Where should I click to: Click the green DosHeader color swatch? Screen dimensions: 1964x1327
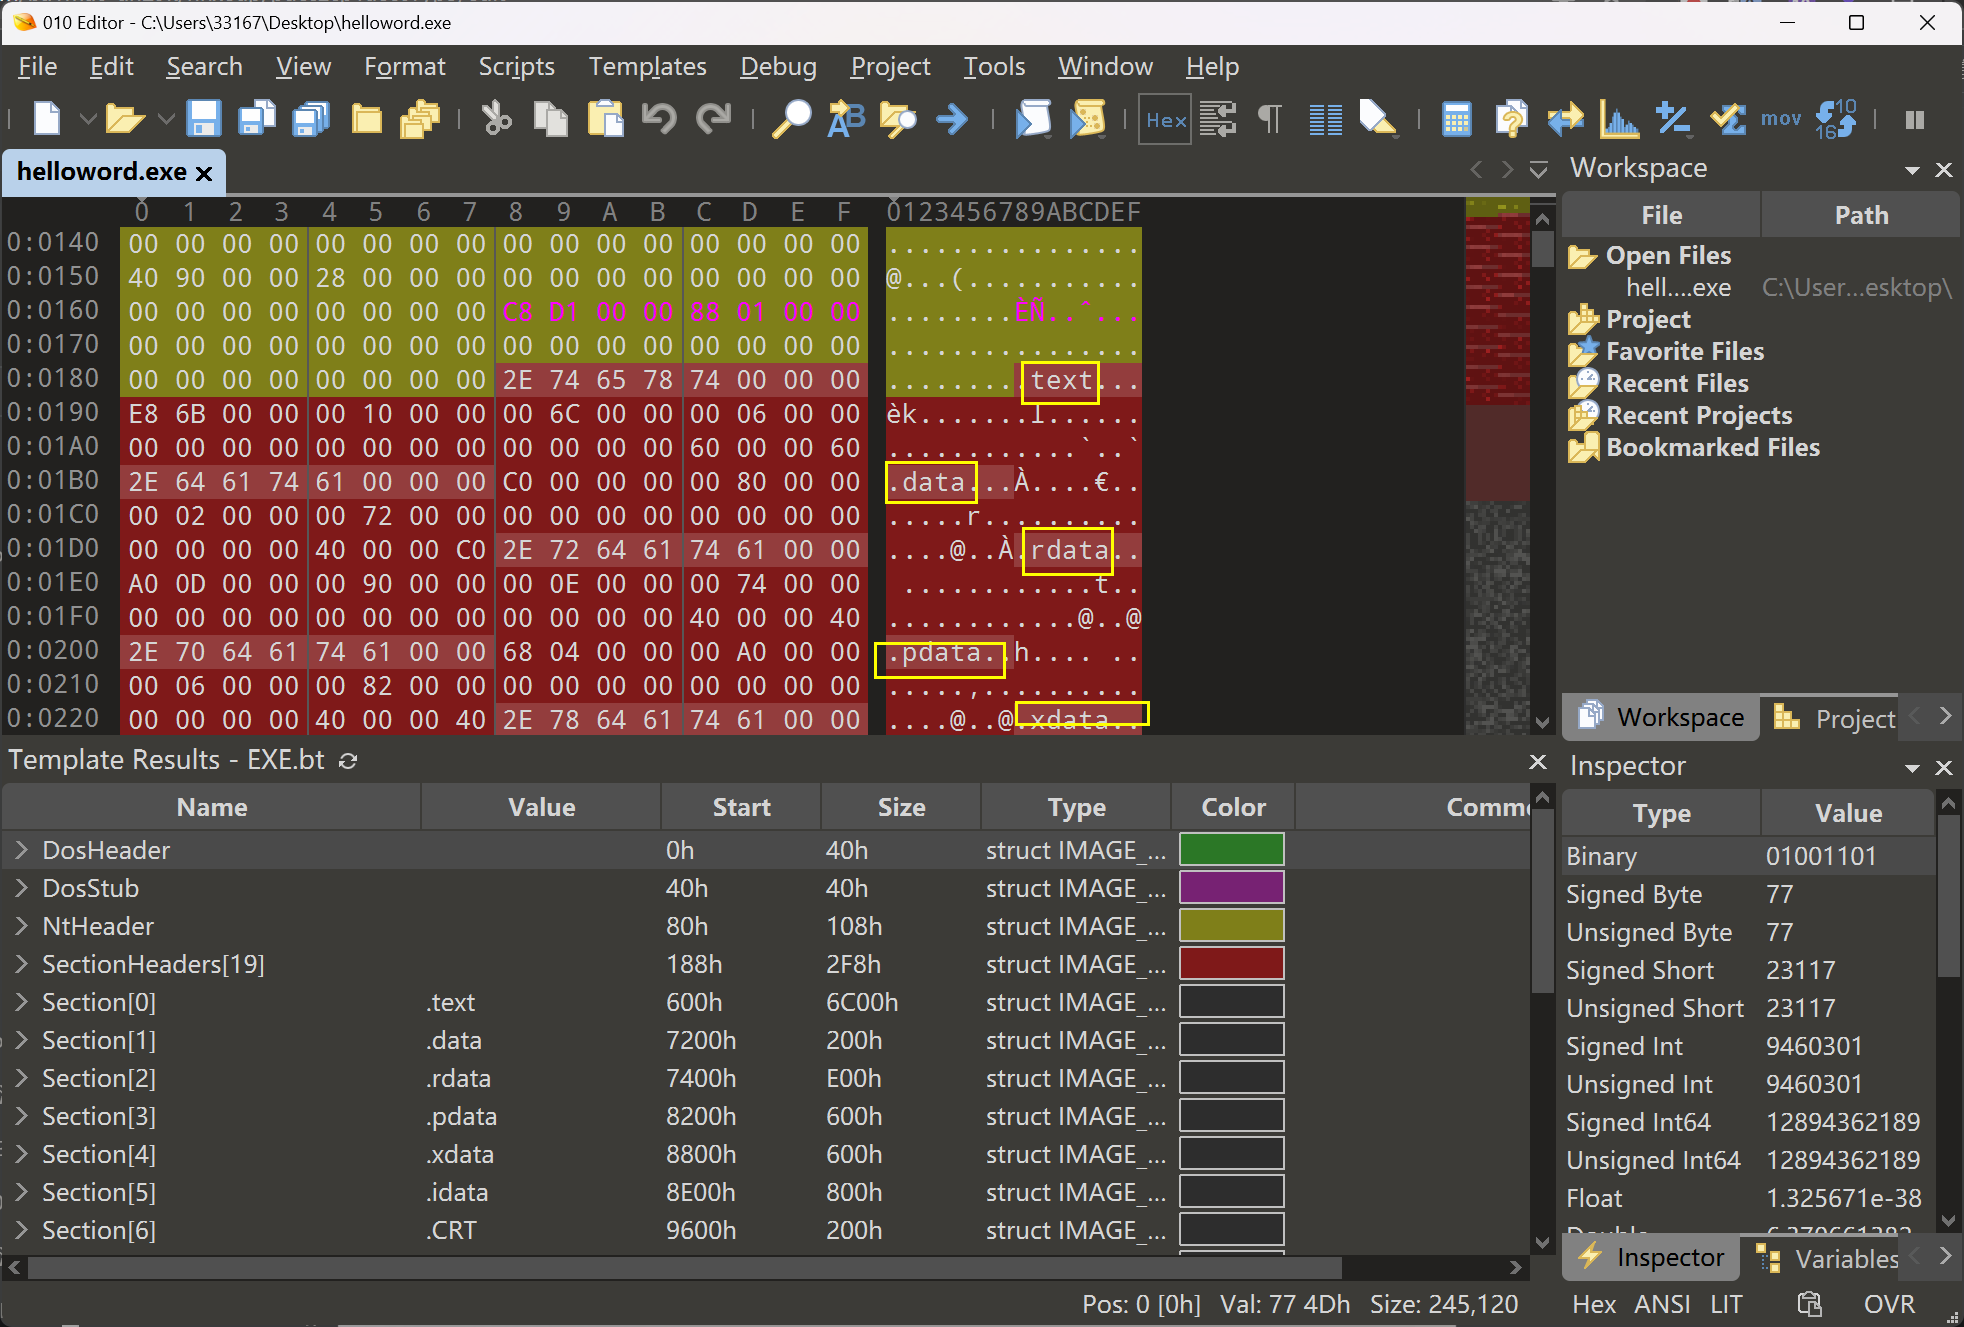1231,849
